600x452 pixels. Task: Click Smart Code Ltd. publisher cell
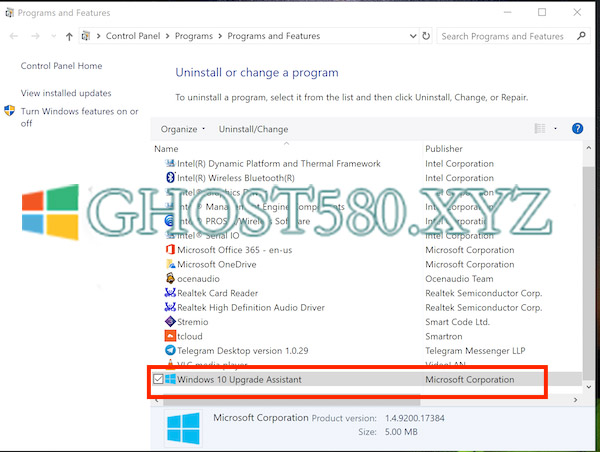pos(457,322)
